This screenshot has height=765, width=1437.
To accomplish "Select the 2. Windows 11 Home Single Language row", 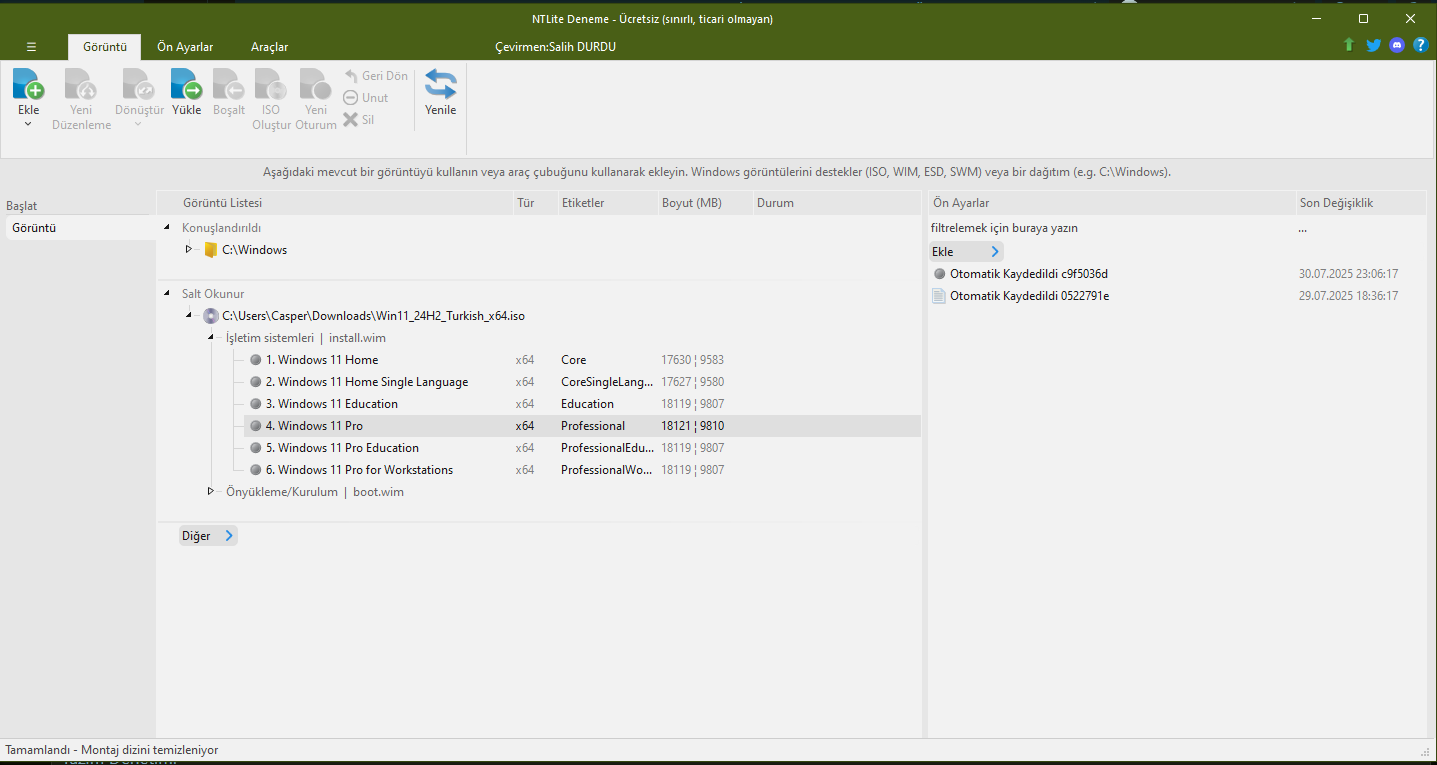I will click(582, 382).
